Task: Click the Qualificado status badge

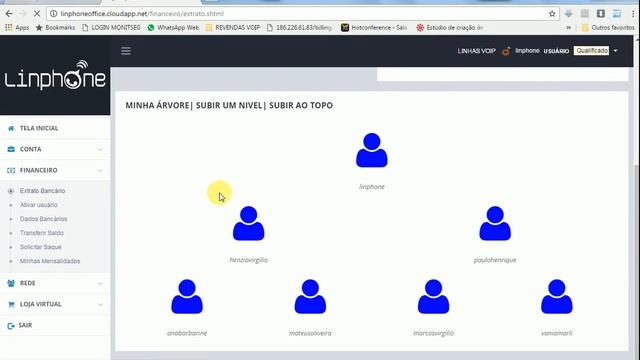Action: pos(591,51)
